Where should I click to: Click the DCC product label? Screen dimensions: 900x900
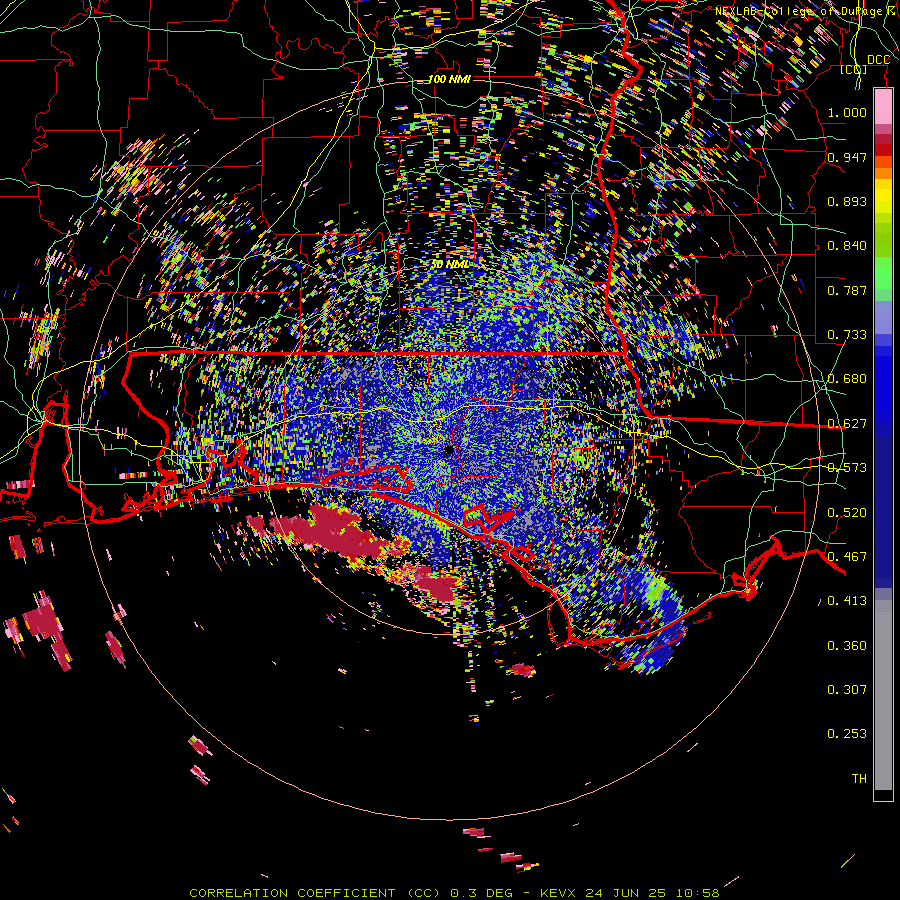tap(879, 60)
